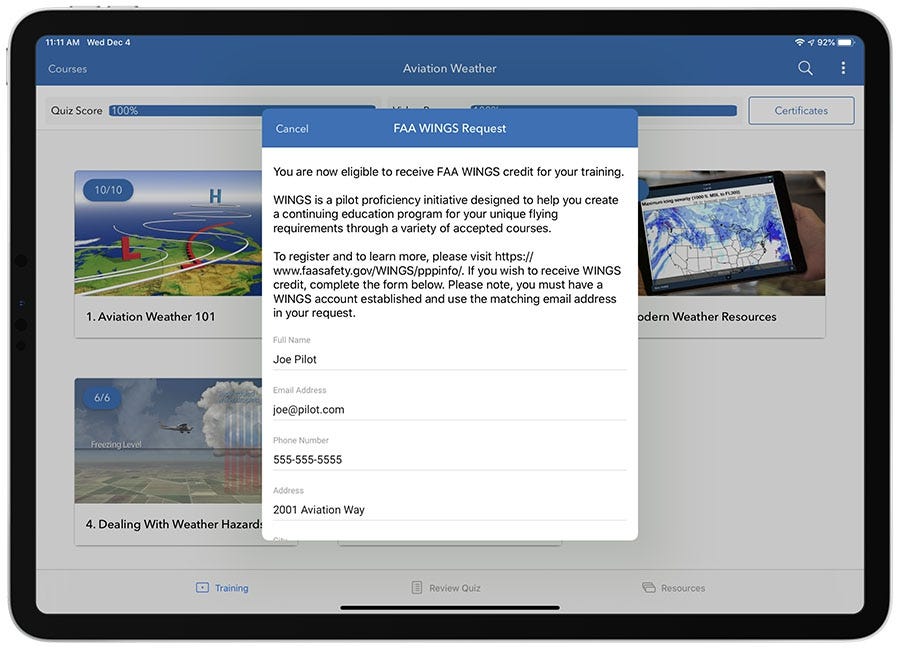The width and height of the screenshot is (900, 649).
Task: Check the battery indicator icon
Action: tap(846, 42)
